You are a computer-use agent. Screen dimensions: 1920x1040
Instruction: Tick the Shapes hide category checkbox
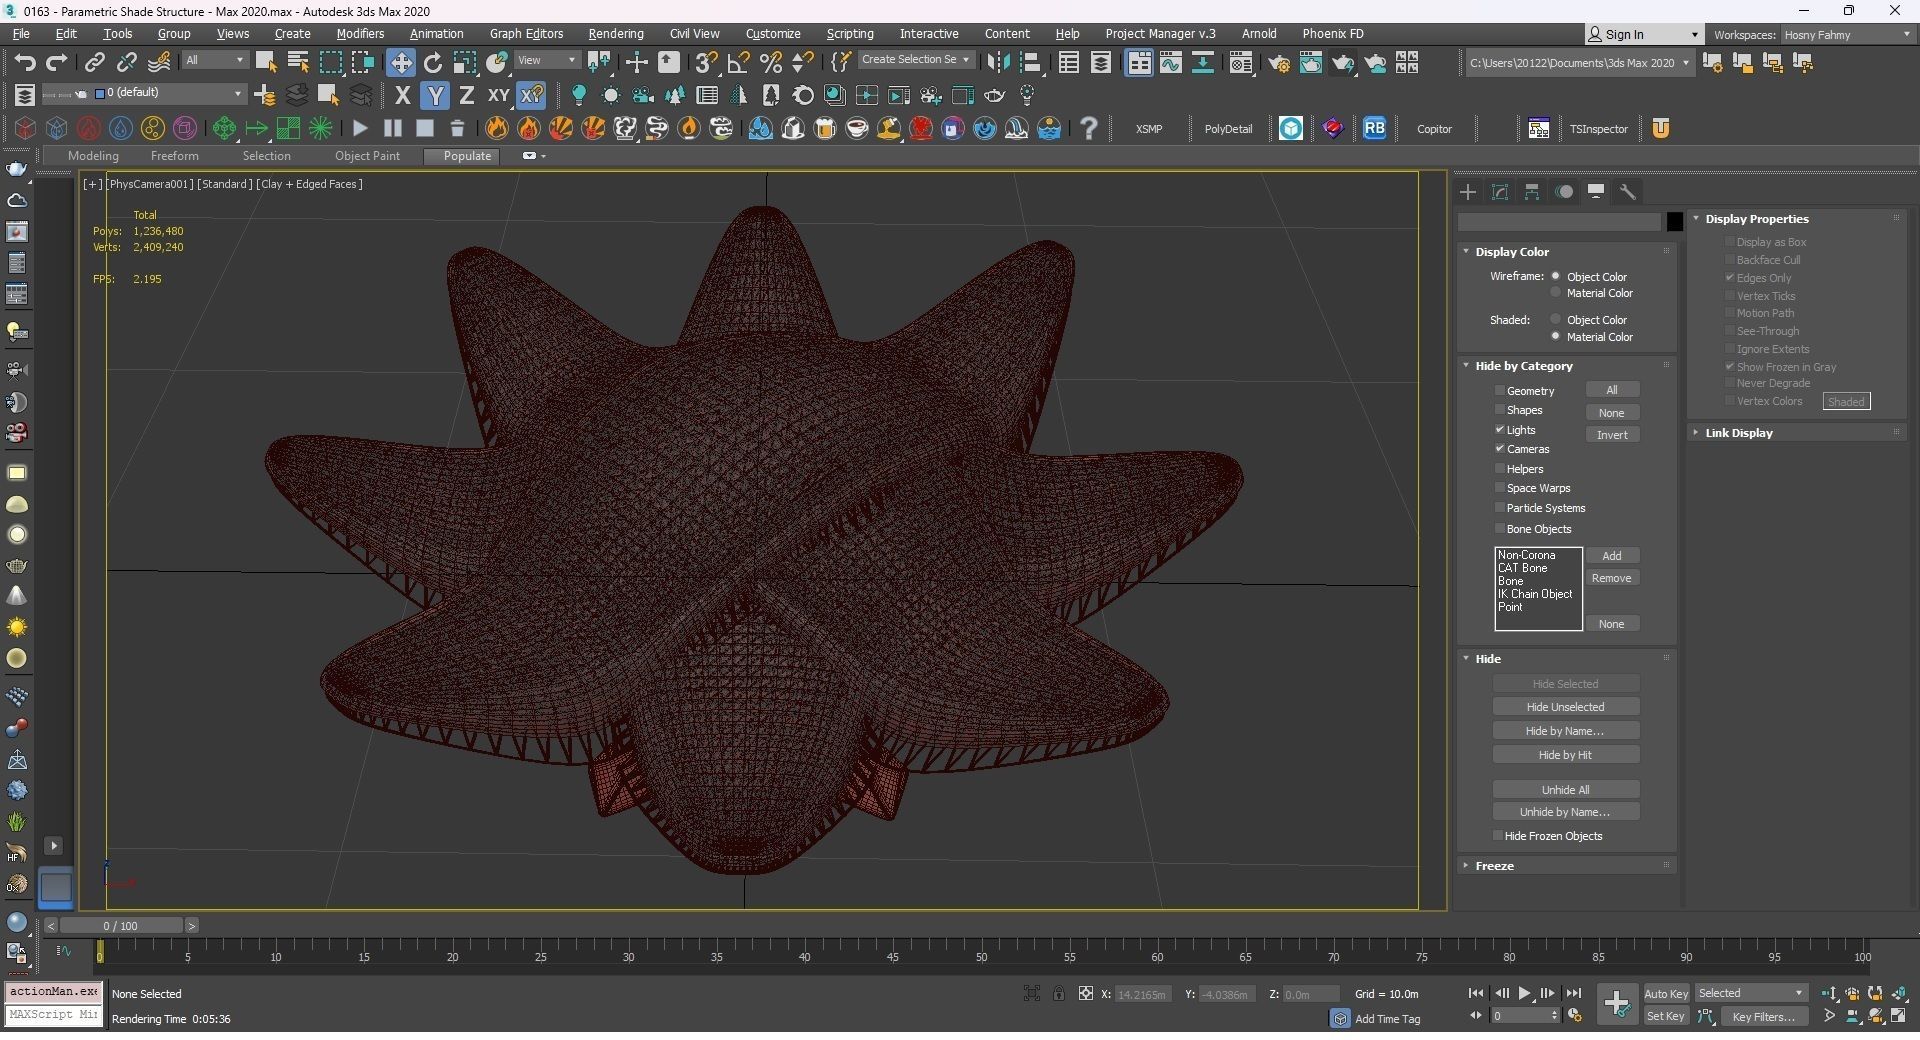1500,410
